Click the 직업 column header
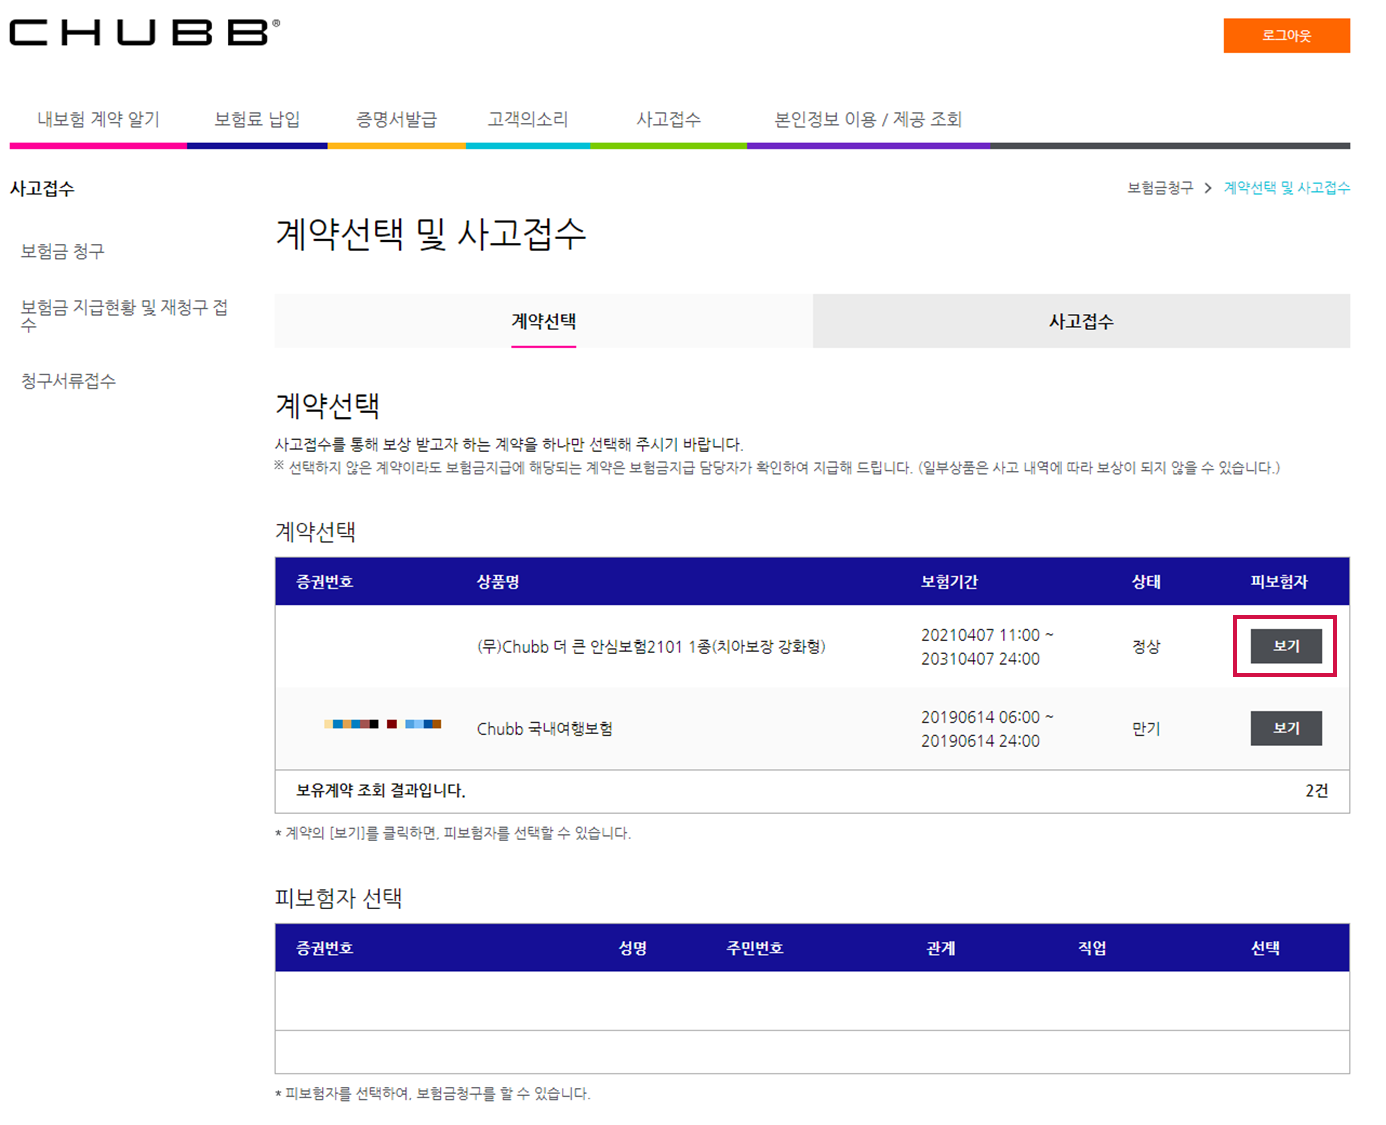Image resolution: width=1386 pixels, height=1125 pixels. (x=1092, y=948)
